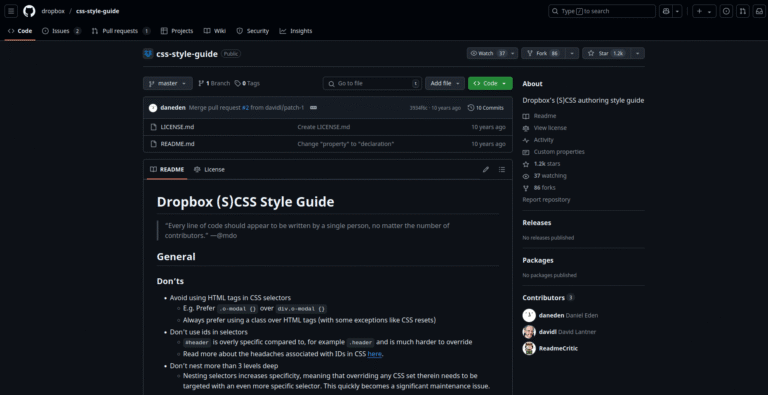Click the Go to file search field
The image size is (768, 395).
372,83
